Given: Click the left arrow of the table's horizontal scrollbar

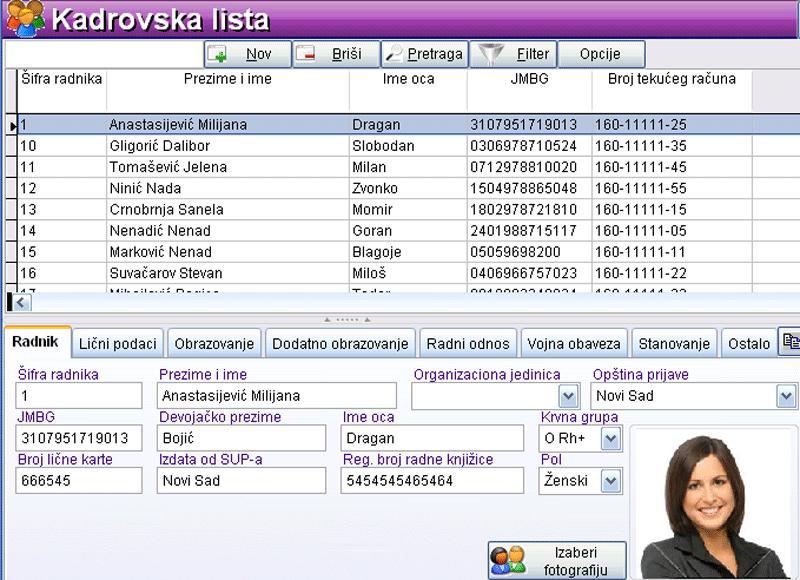Looking at the screenshot, I should [20, 302].
